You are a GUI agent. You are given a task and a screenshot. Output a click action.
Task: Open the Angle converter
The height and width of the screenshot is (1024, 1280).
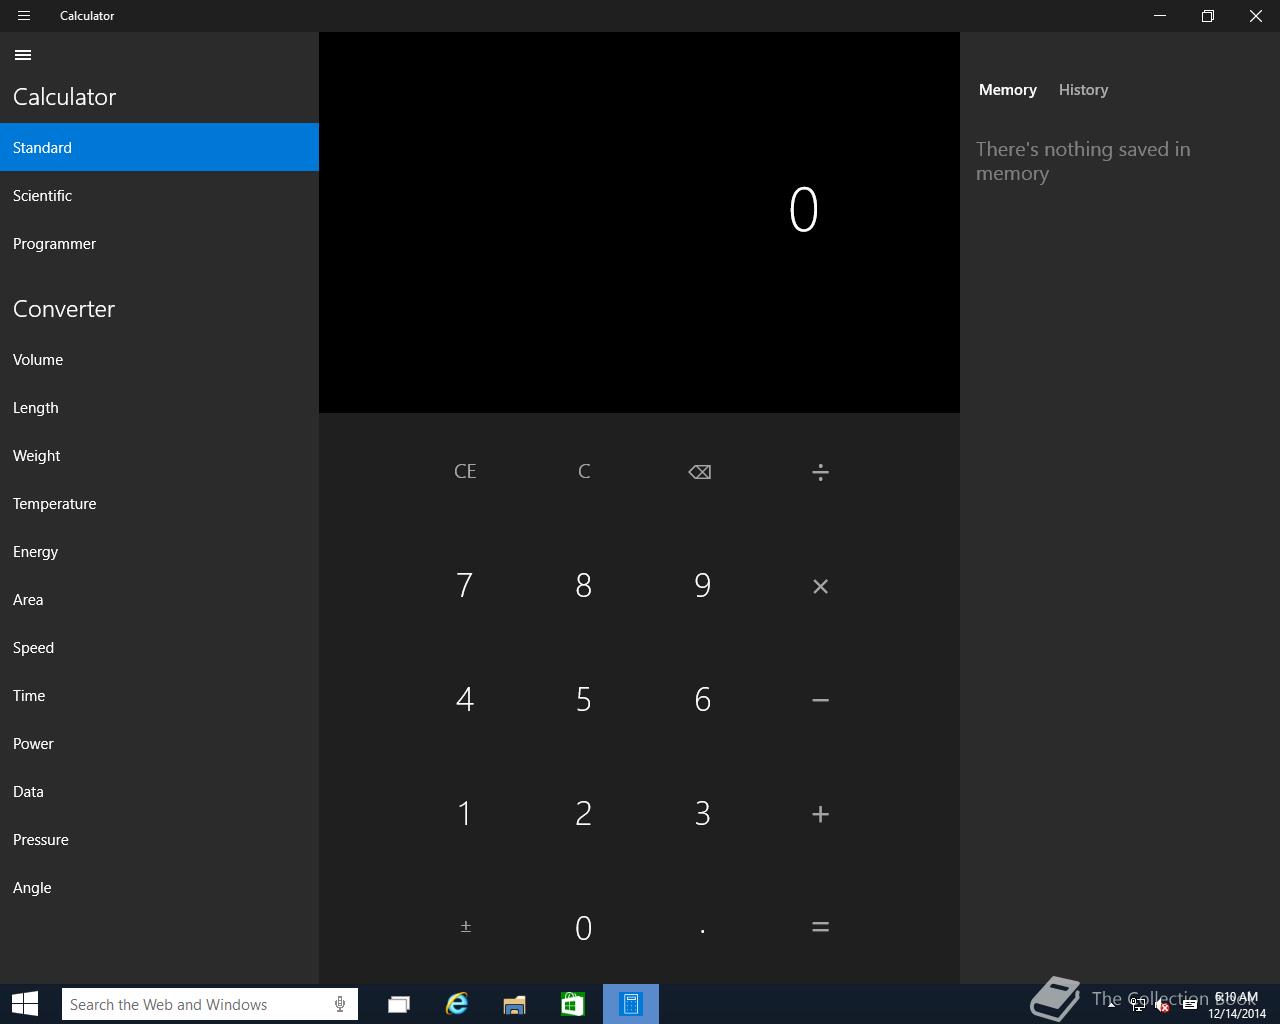[159, 887]
